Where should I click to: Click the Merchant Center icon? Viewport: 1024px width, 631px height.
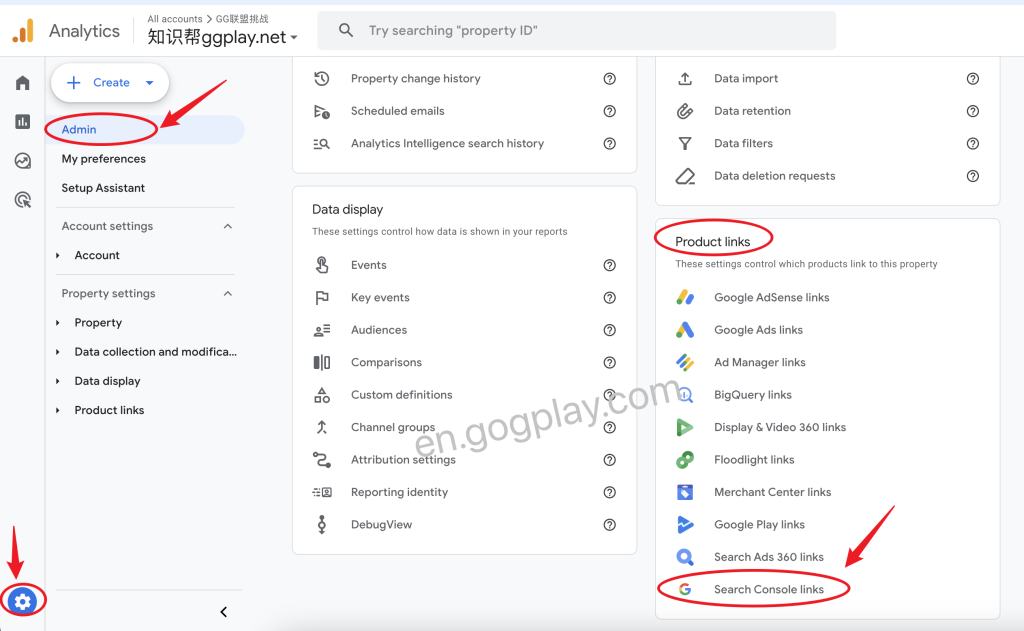tap(685, 492)
